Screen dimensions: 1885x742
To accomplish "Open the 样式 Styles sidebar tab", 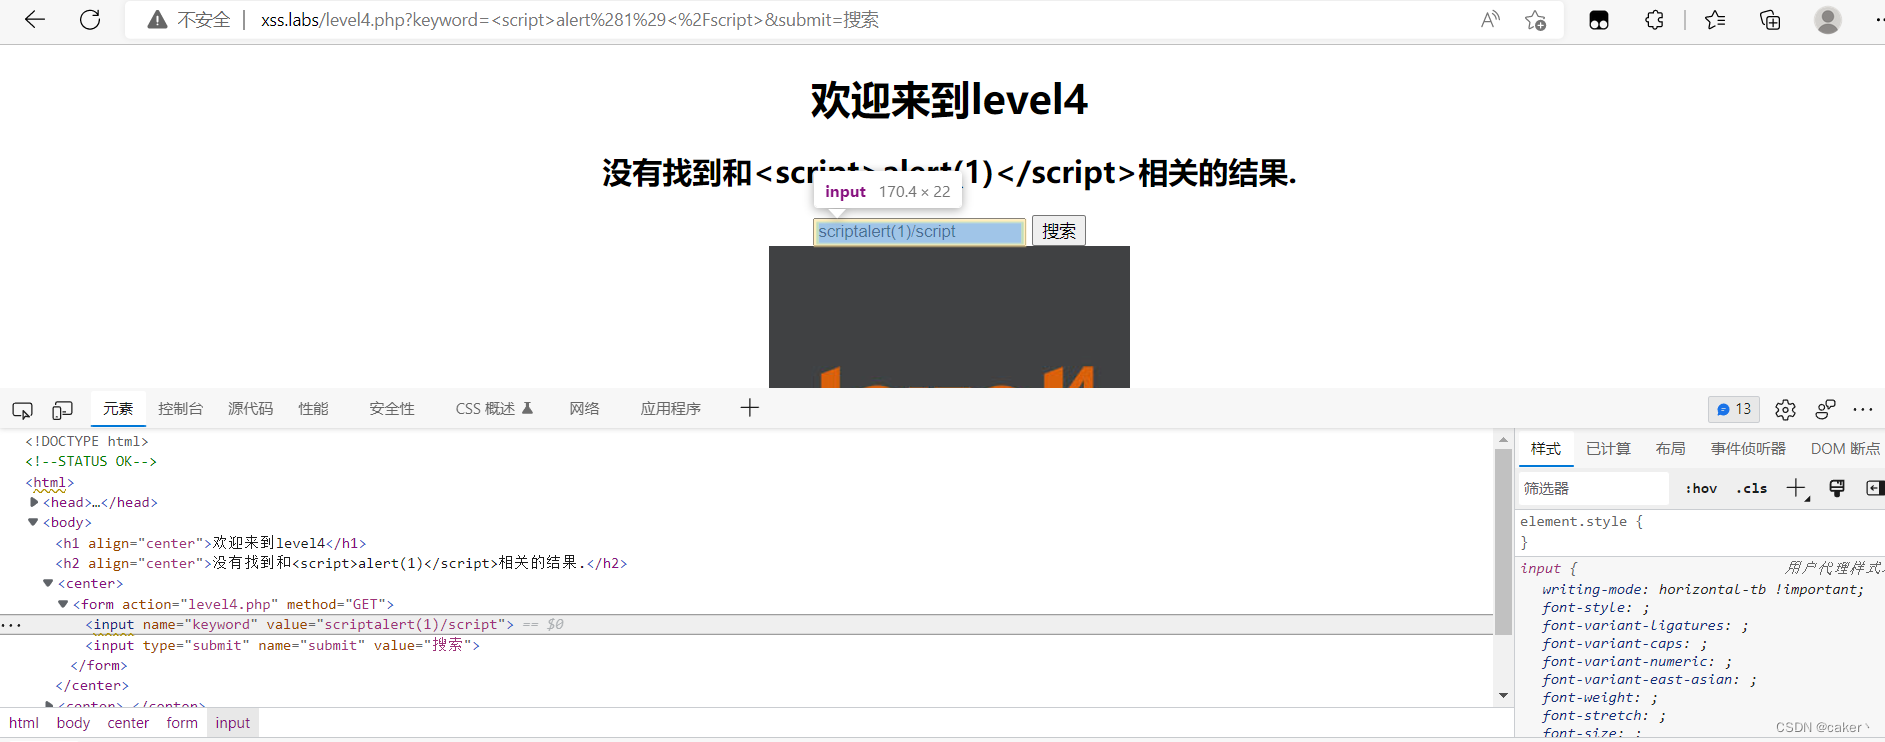I will coord(1546,449).
